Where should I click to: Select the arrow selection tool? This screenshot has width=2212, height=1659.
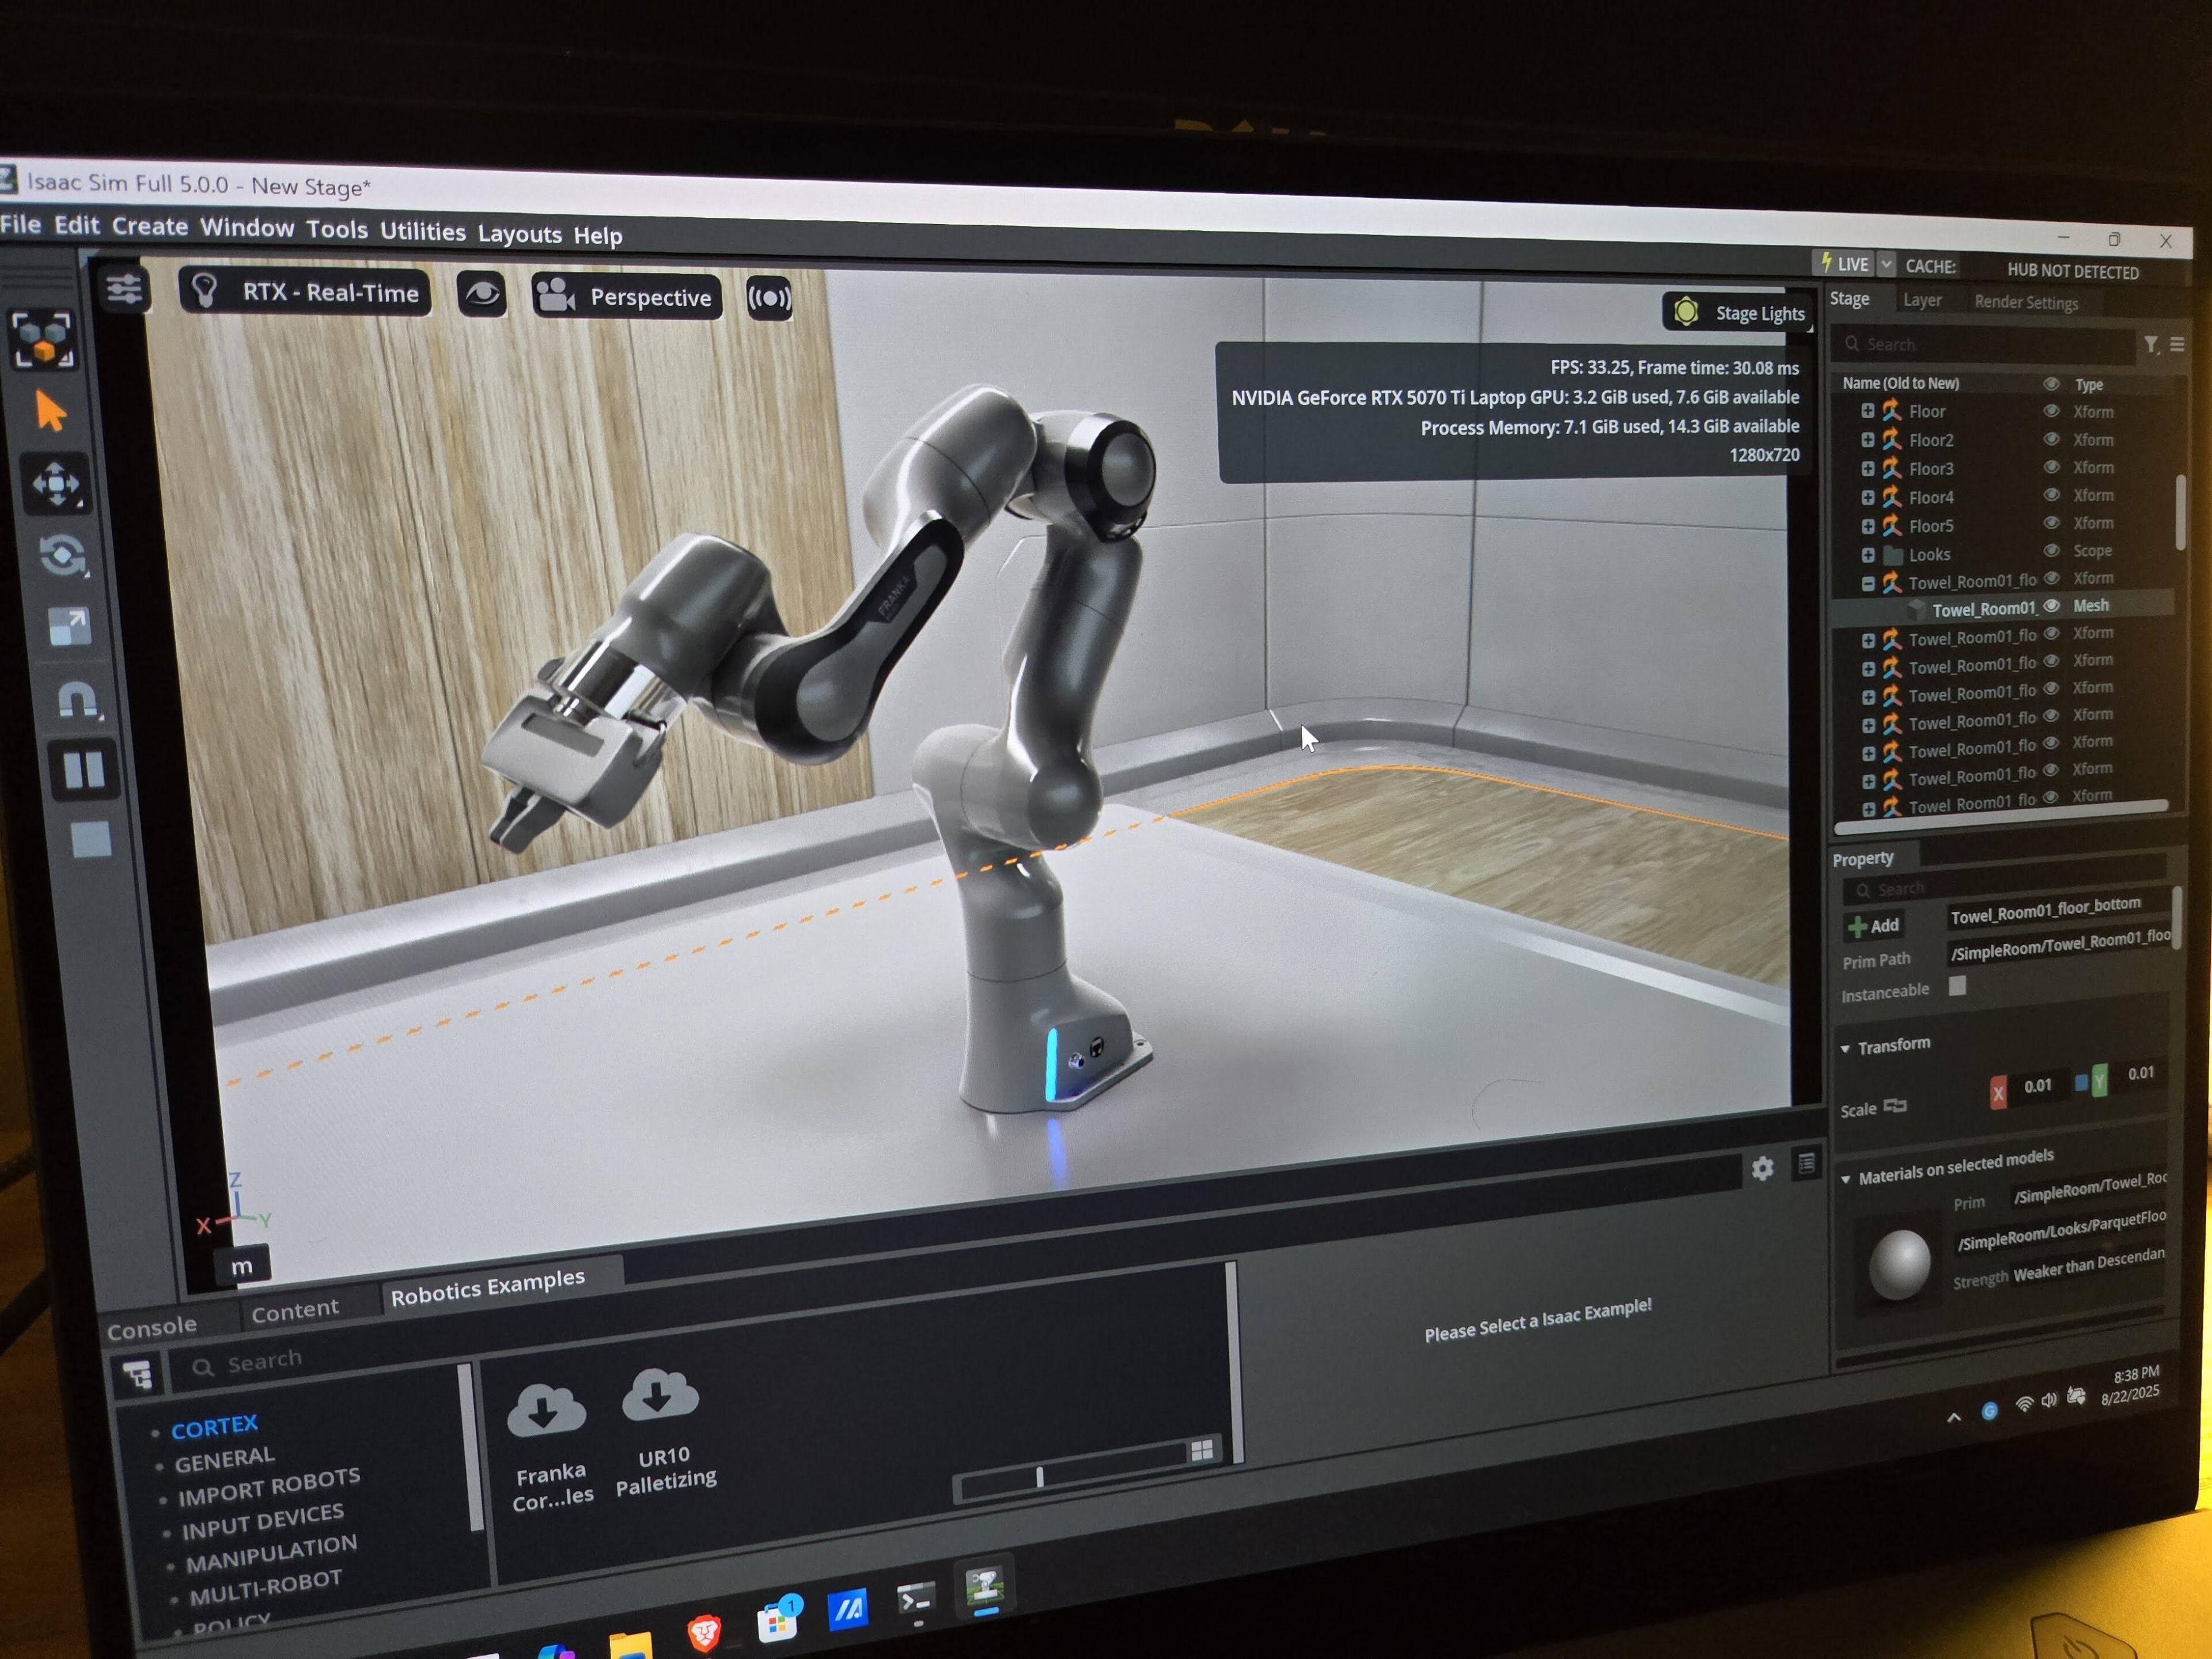pyautogui.click(x=50, y=411)
